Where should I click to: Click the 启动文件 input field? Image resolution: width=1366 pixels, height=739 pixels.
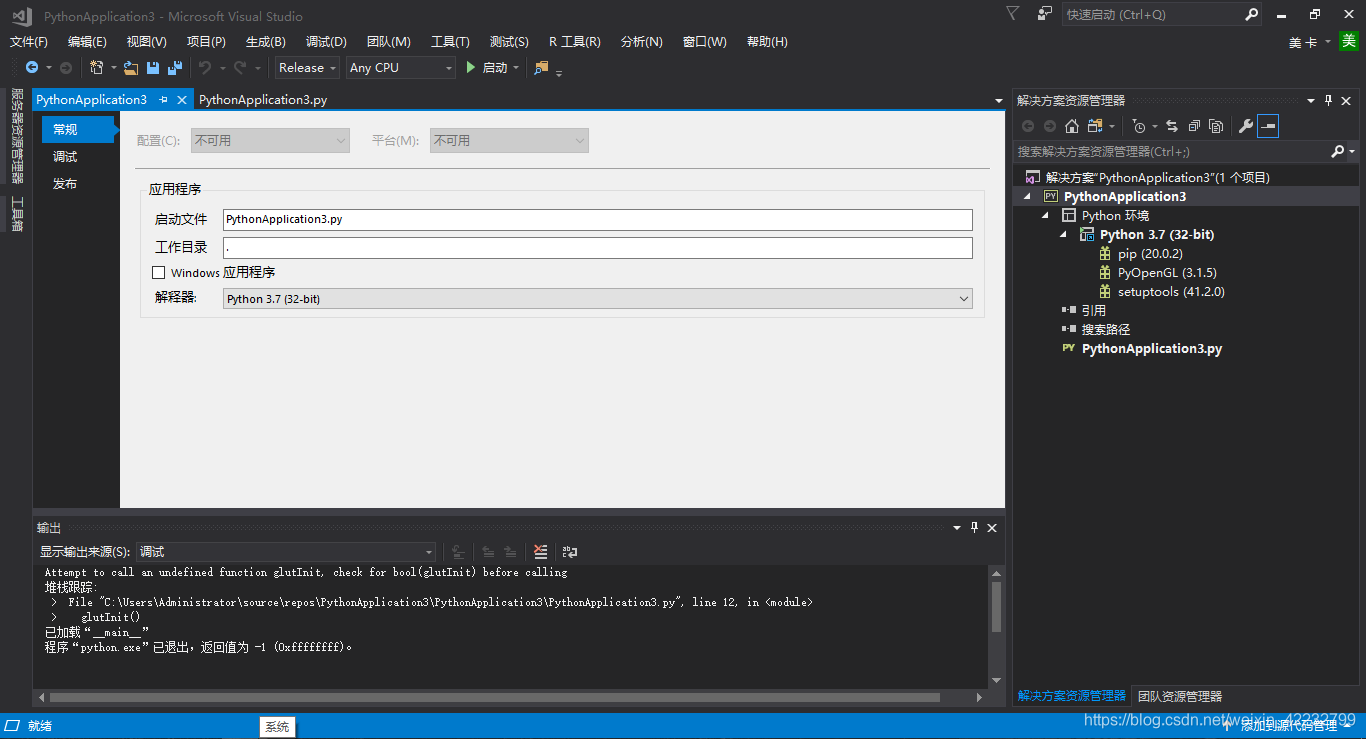click(598, 219)
